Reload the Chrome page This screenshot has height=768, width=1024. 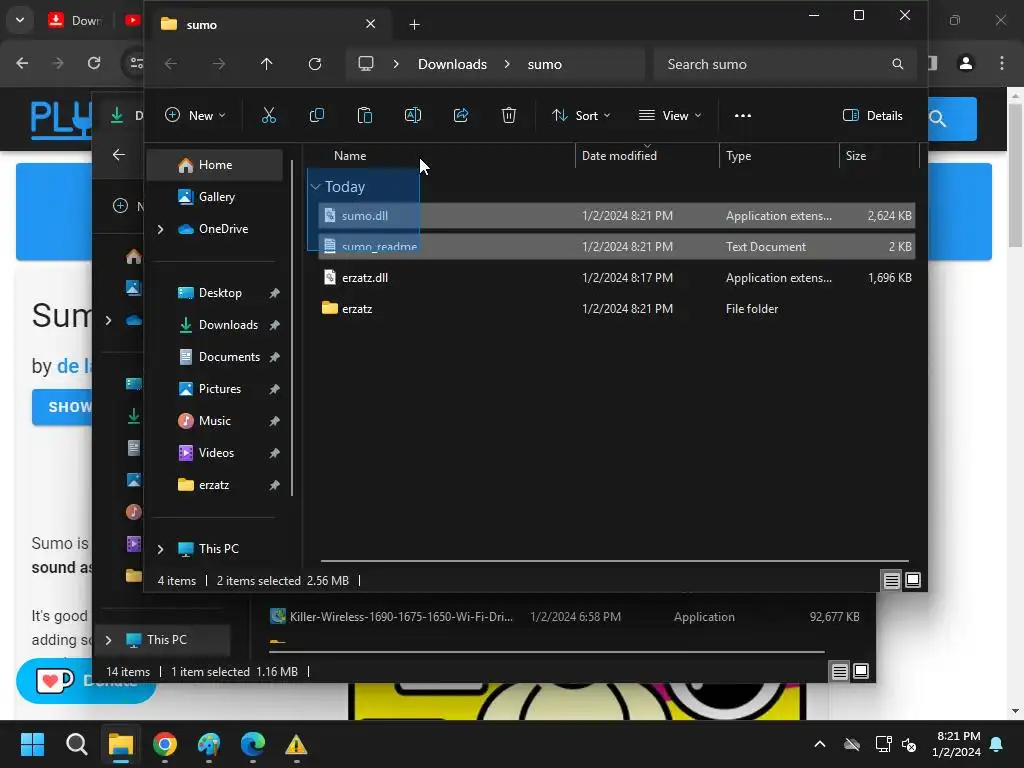click(x=94, y=63)
